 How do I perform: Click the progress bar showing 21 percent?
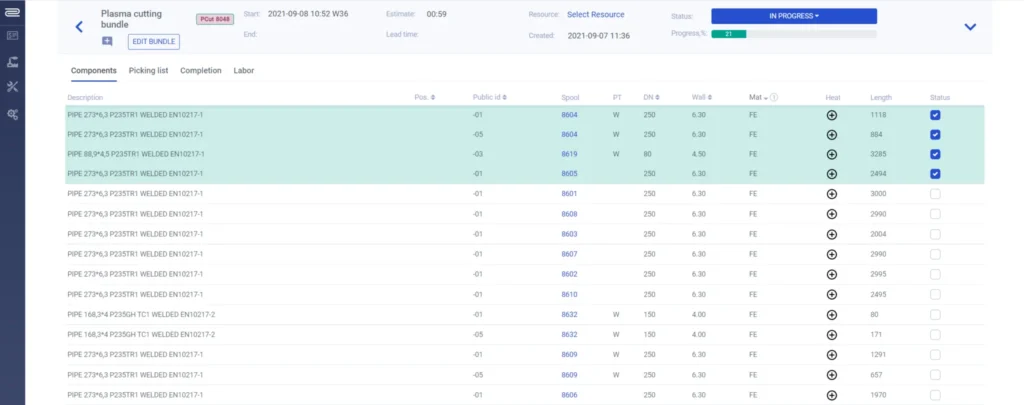point(793,34)
